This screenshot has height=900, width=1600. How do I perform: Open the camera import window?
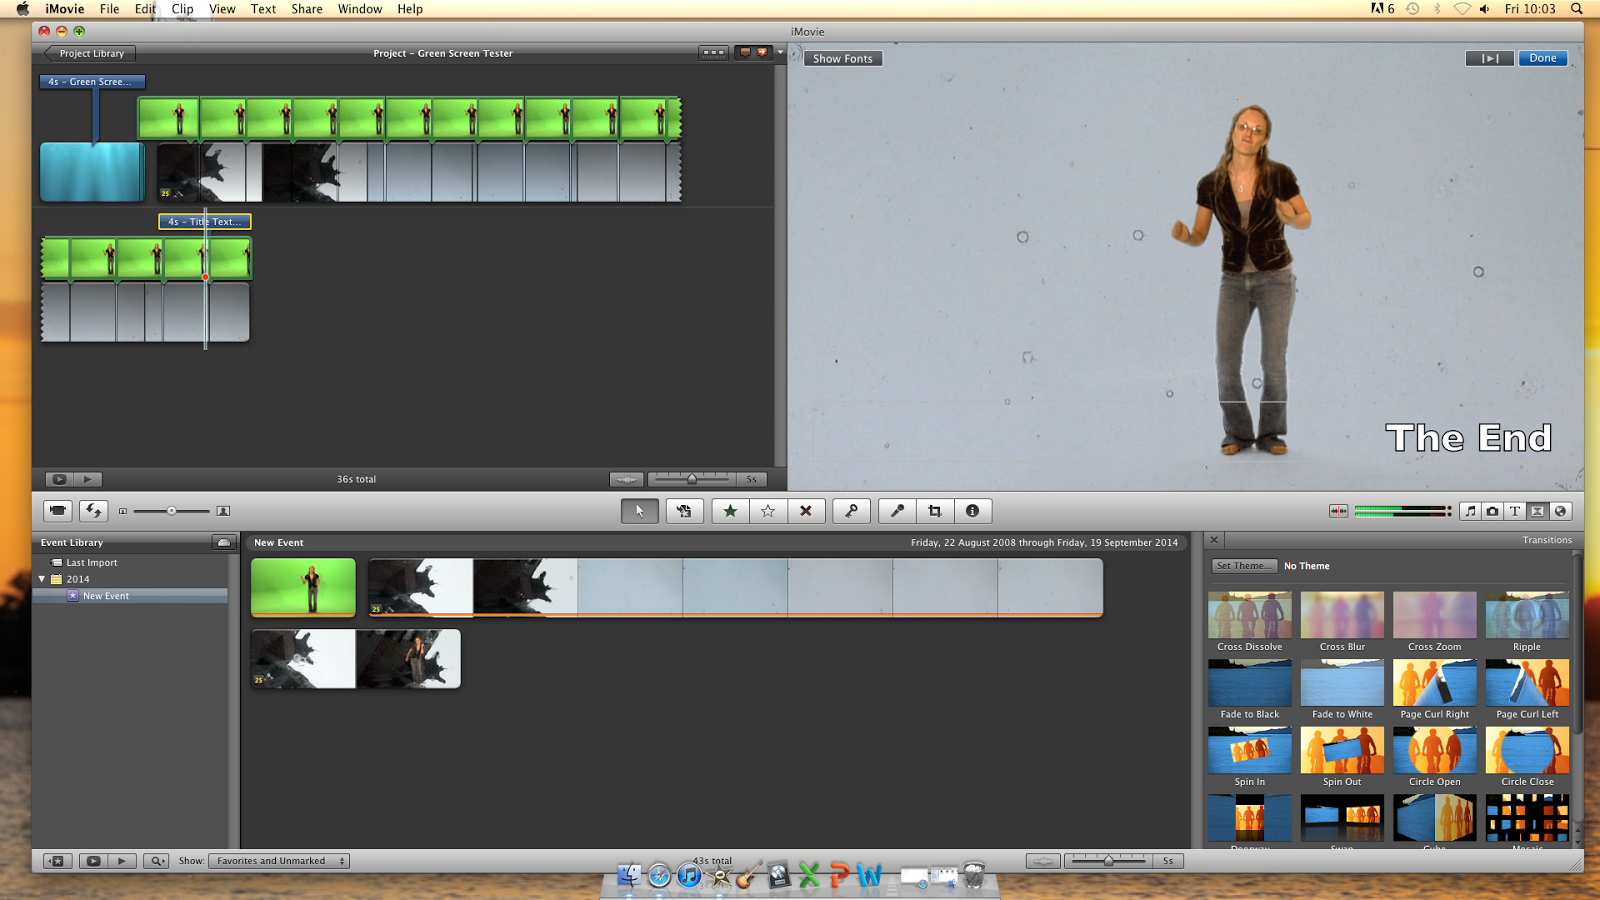pyautogui.click(x=58, y=511)
